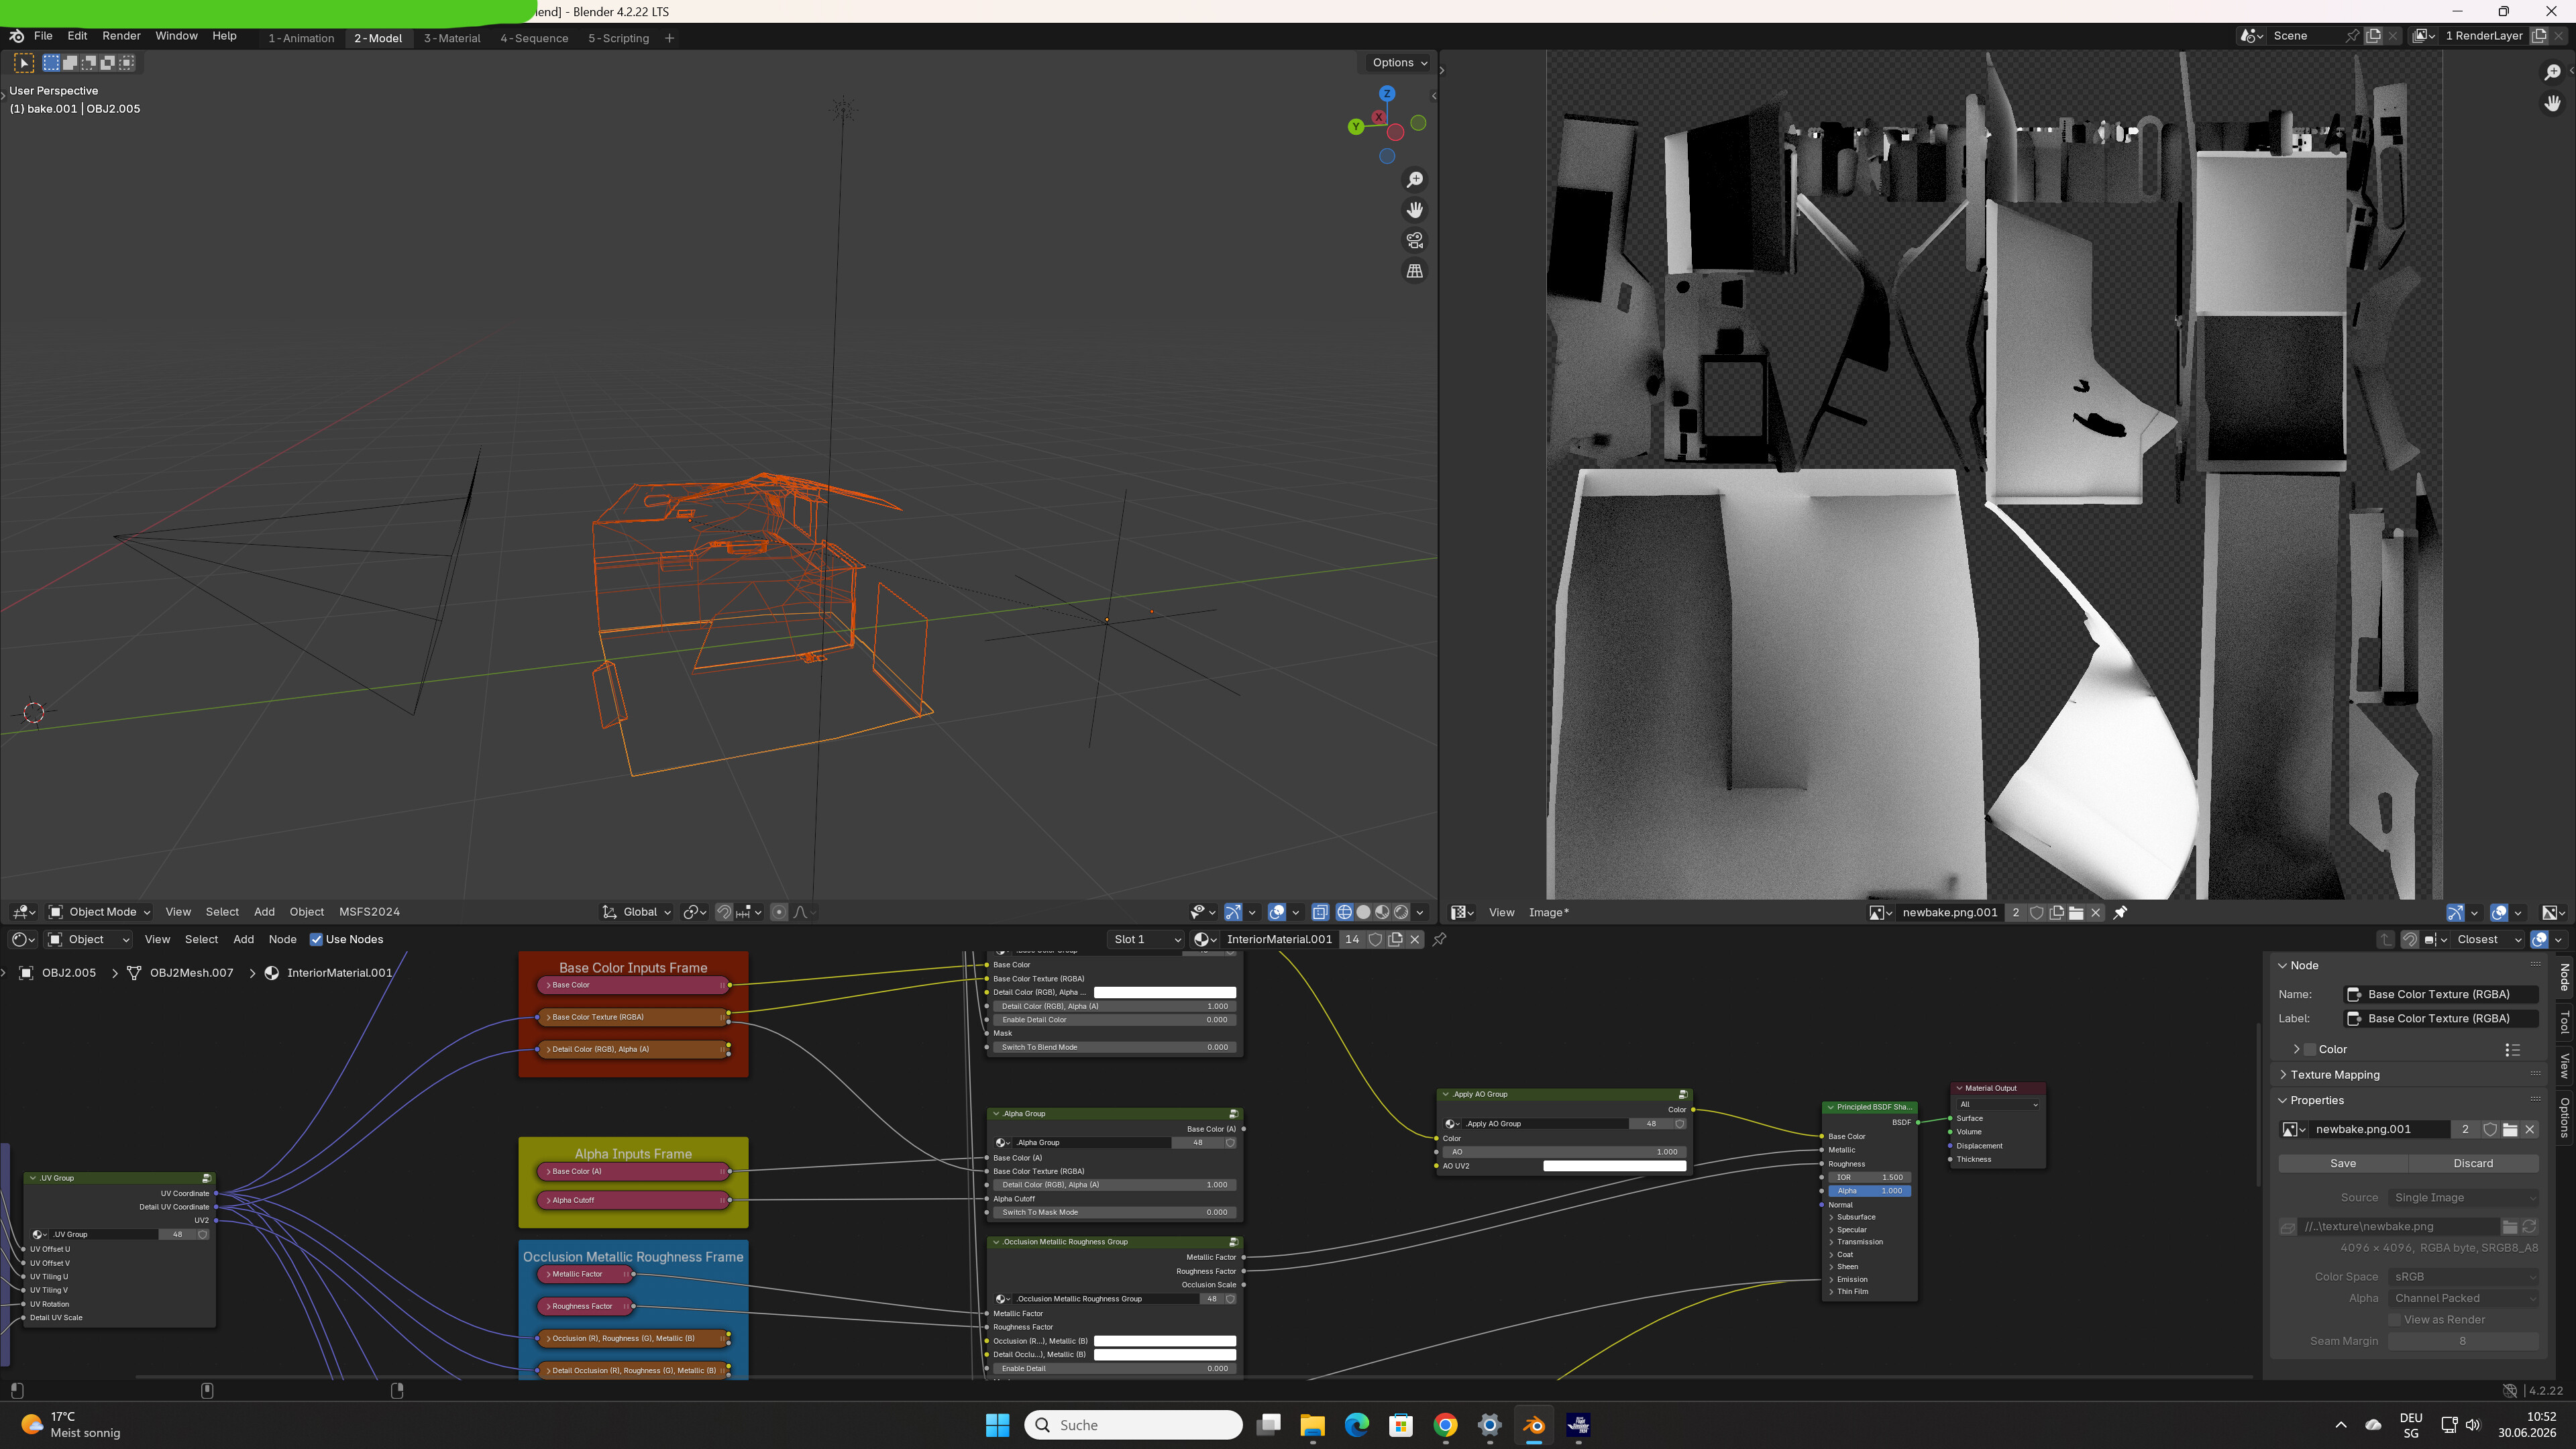This screenshot has width=2576, height=1449.
Task: Expand the Texture Mapping panel
Action: pos(2335,1075)
